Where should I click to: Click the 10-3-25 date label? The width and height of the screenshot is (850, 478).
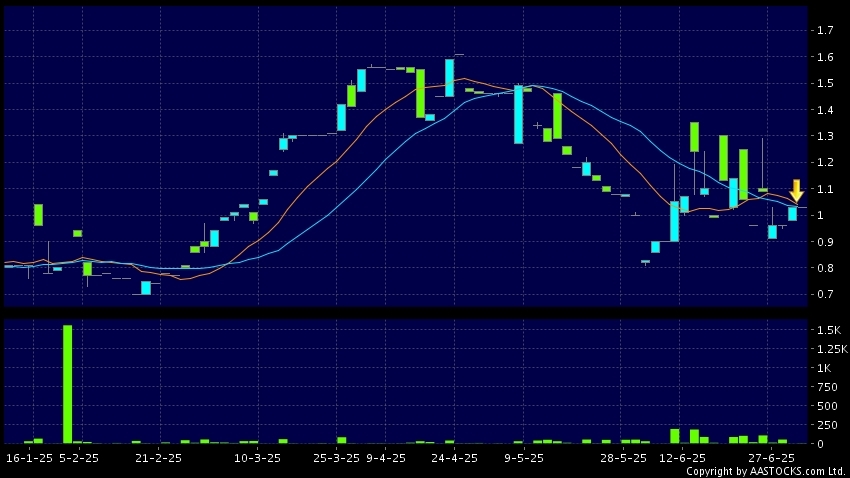click(x=257, y=458)
